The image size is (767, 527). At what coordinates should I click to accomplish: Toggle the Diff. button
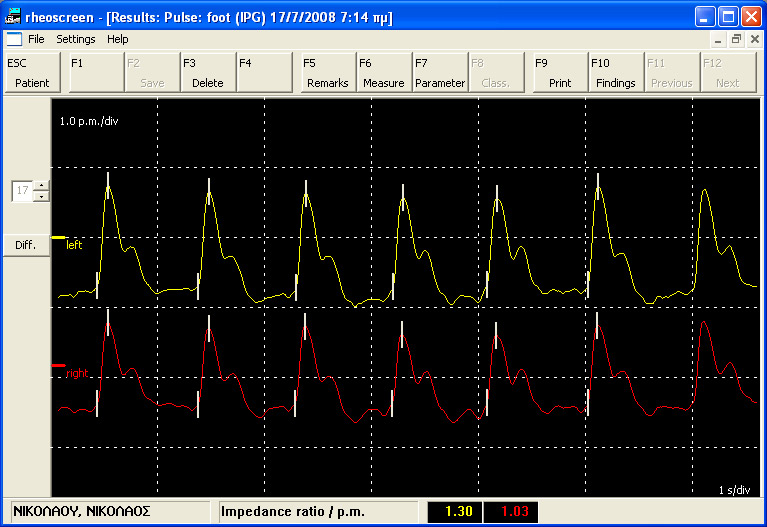tap(26, 245)
